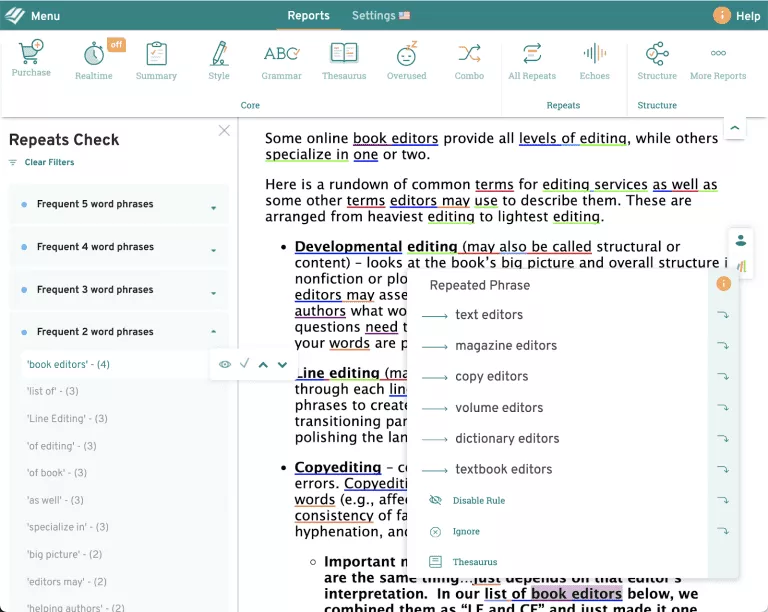Open the Thesaurus report
The width and height of the screenshot is (768, 612).
point(344,61)
